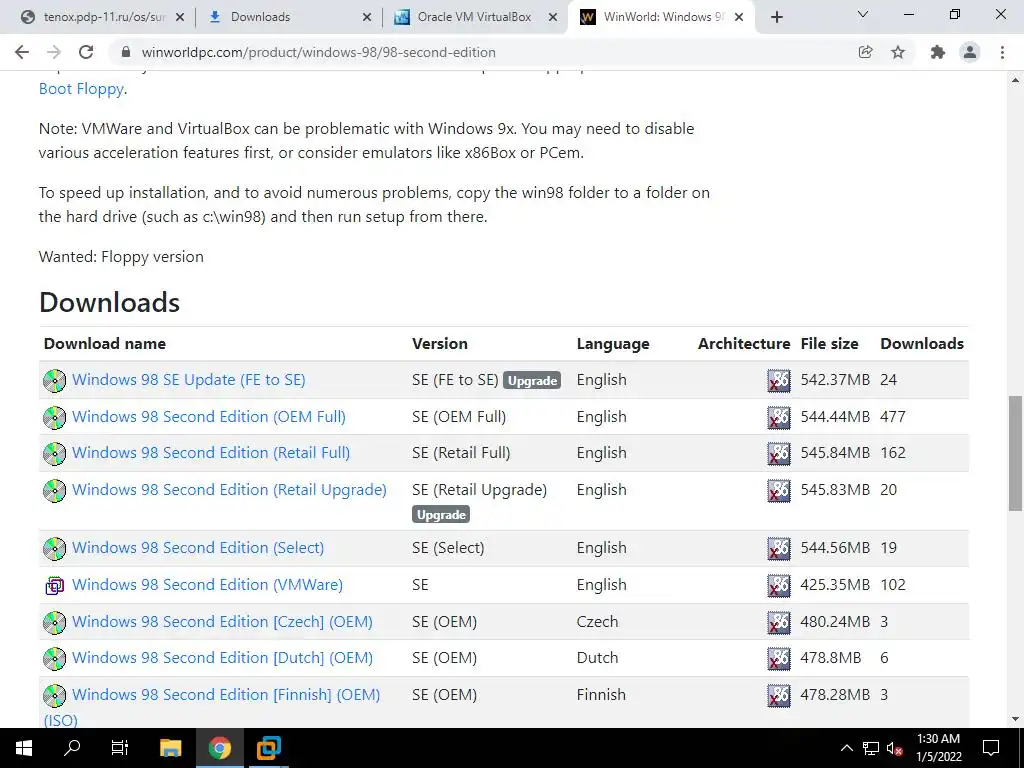This screenshot has width=1024, height=768.
Task: Open the VirtualBox icon on the taskbar
Action: (268, 748)
